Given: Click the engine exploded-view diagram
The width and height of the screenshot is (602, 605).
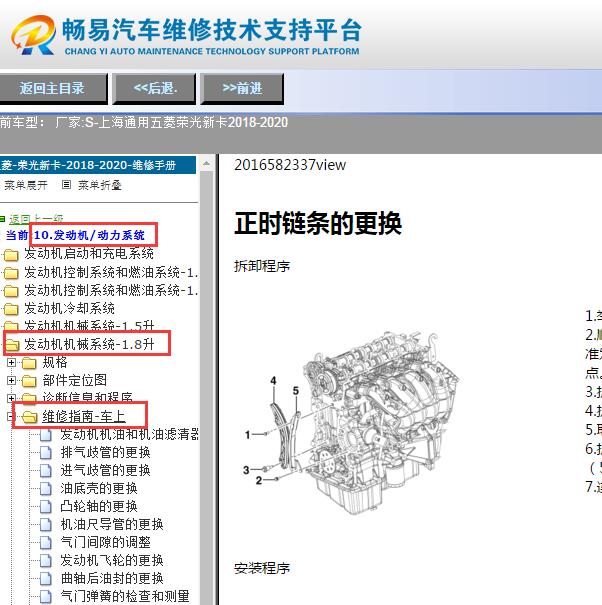Looking at the screenshot, I should [351, 422].
